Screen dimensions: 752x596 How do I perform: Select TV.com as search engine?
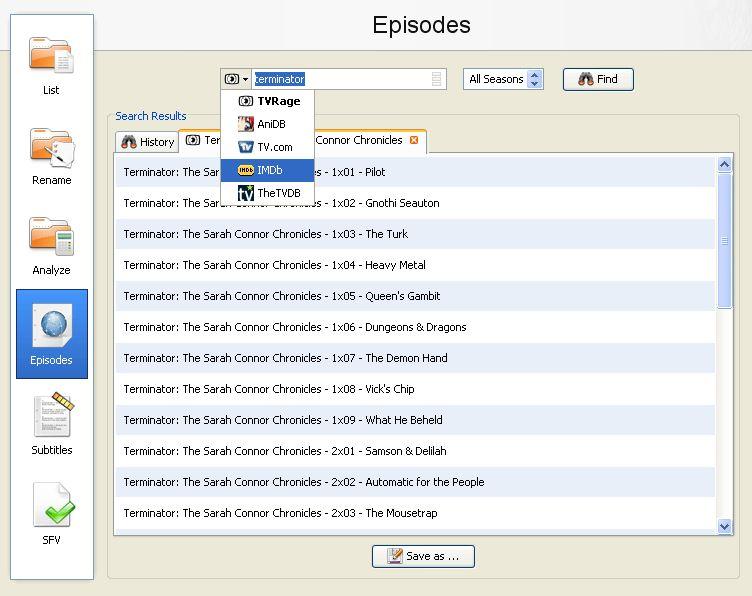268,147
